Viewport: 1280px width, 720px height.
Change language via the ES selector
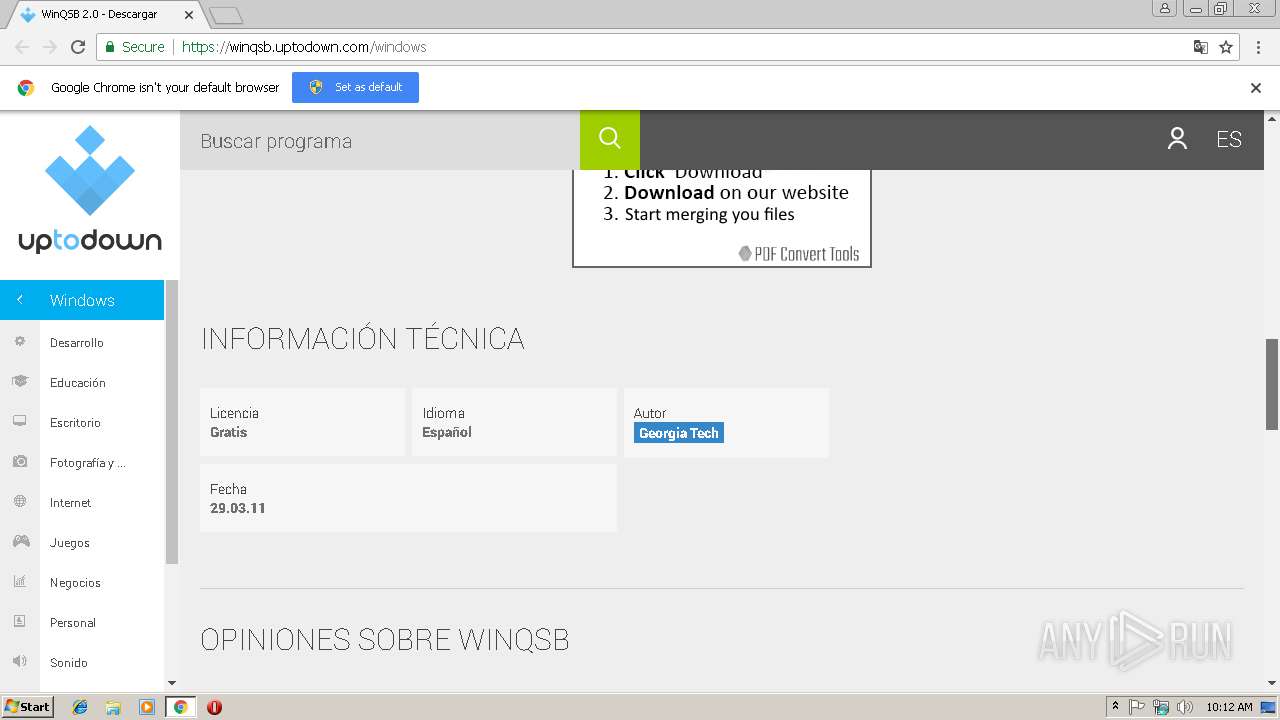1229,140
